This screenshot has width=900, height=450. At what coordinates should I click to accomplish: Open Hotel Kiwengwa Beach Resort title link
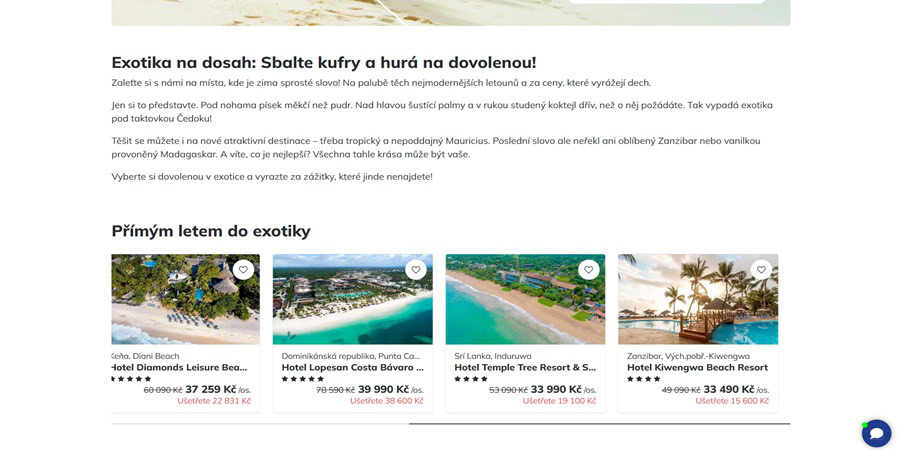(x=697, y=367)
